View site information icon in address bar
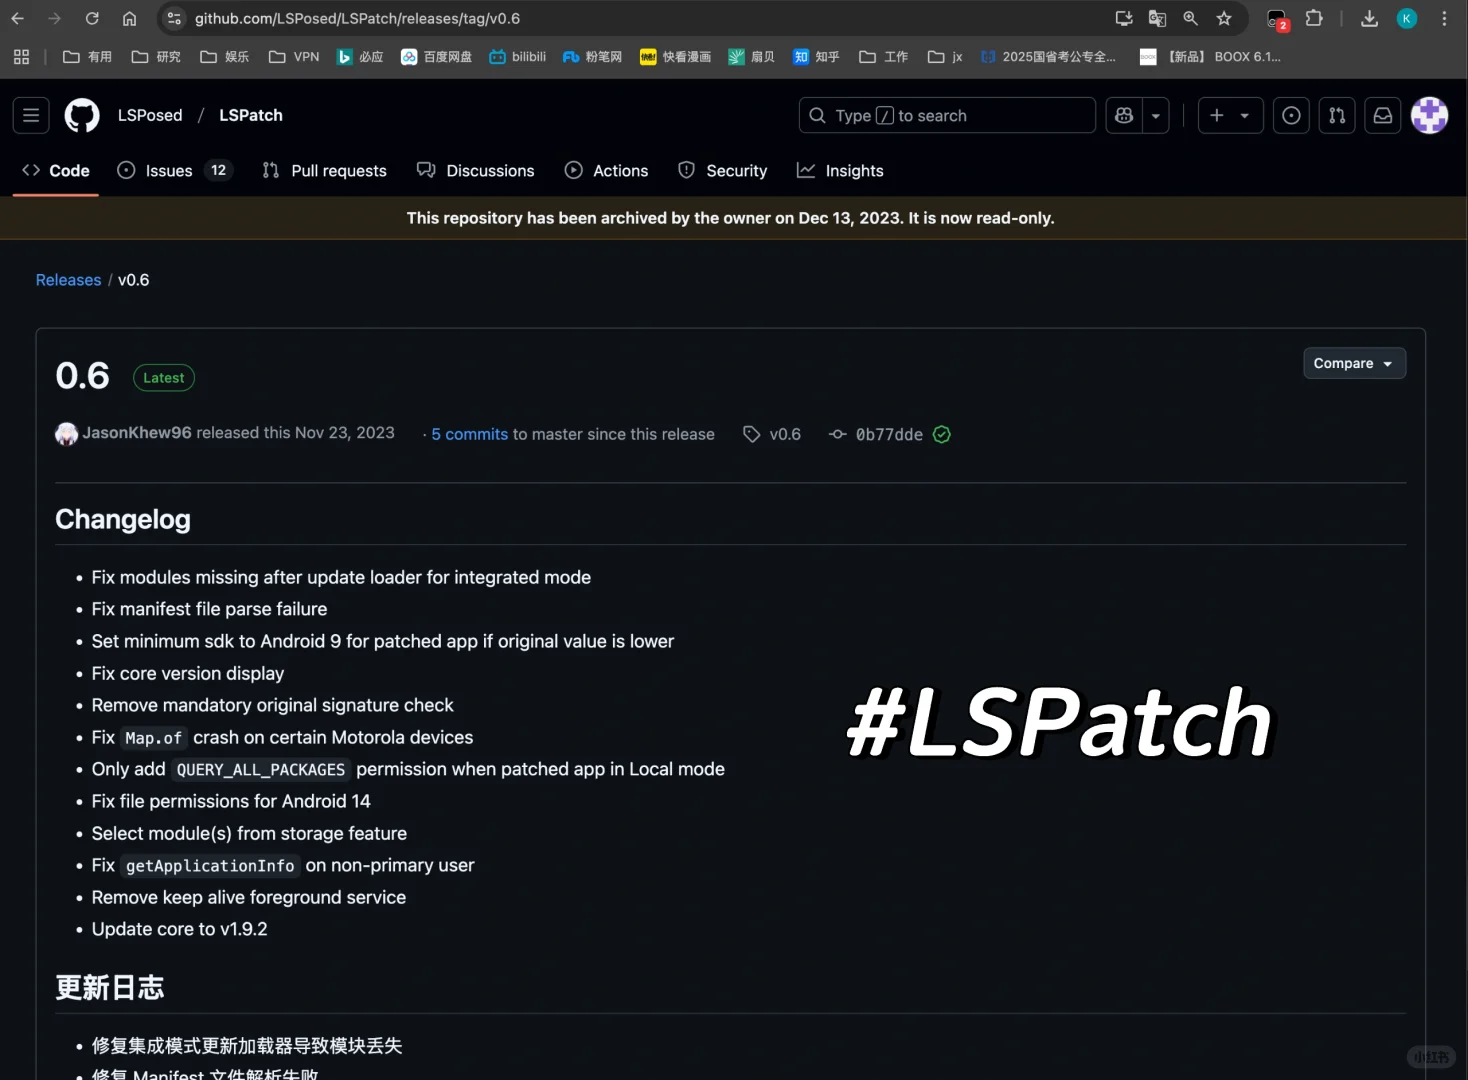The height and width of the screenshot is (1080, 1468). click(174, 18)
